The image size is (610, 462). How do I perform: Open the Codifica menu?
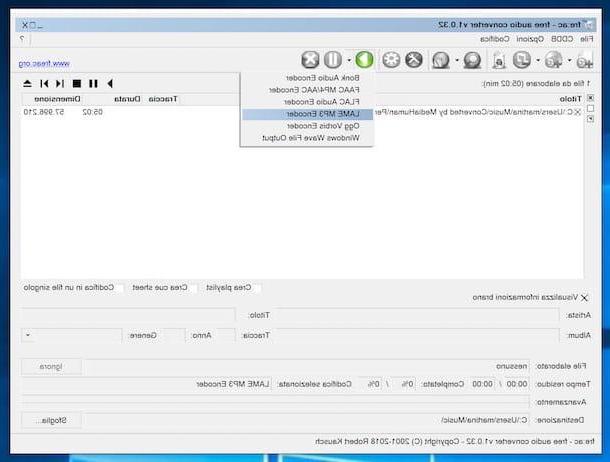point(494,39)
